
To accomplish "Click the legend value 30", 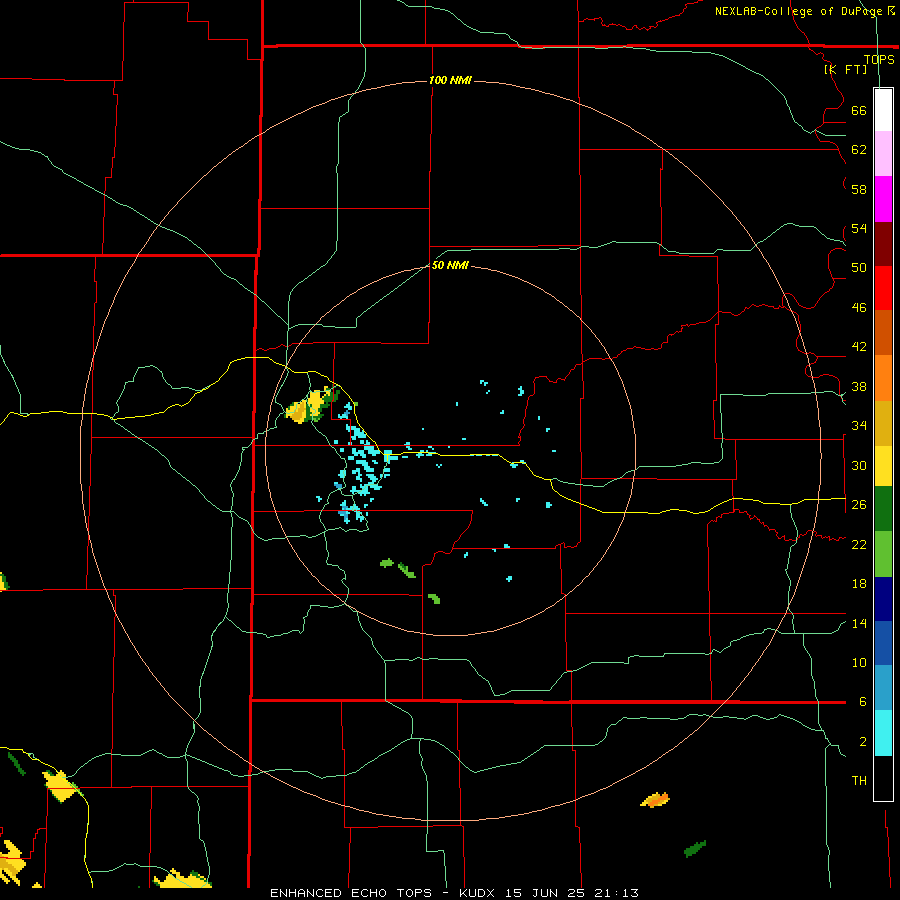I will 859,465.
